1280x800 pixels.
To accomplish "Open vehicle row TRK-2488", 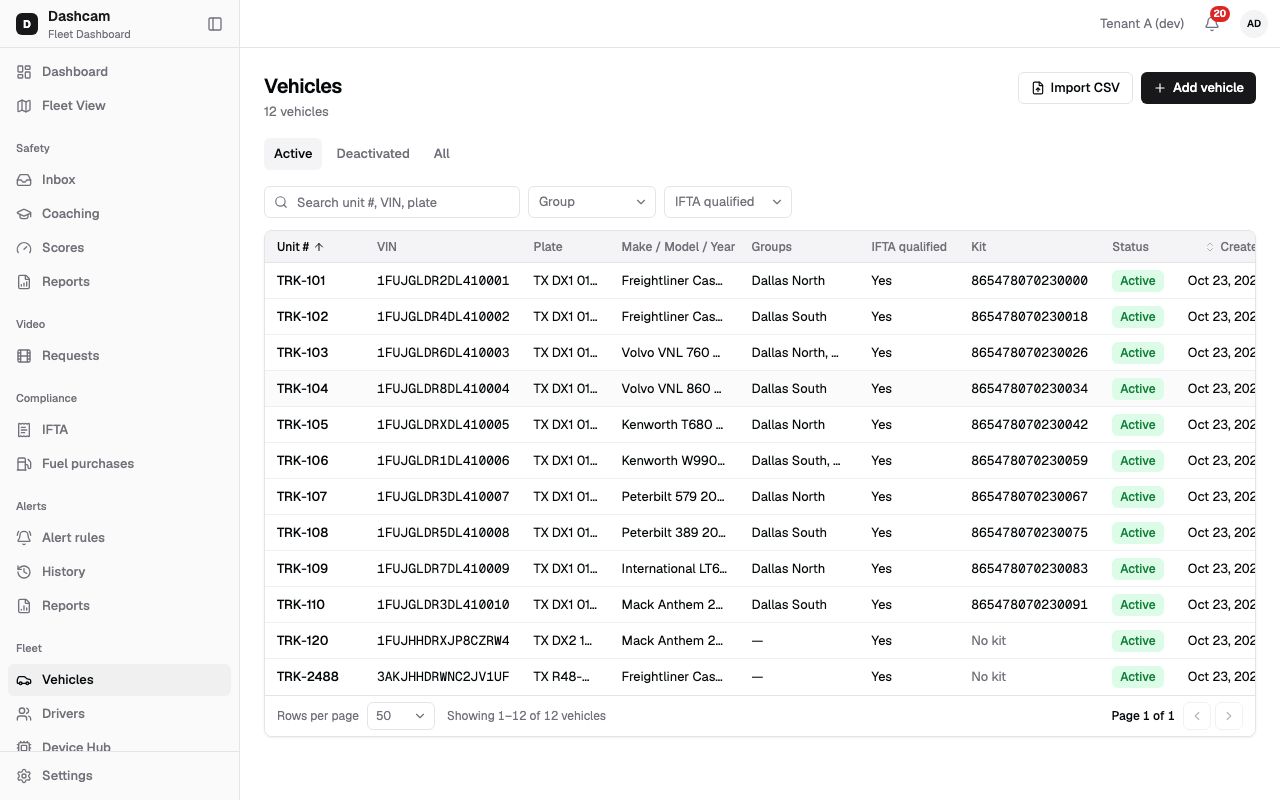I will [760, 677].
